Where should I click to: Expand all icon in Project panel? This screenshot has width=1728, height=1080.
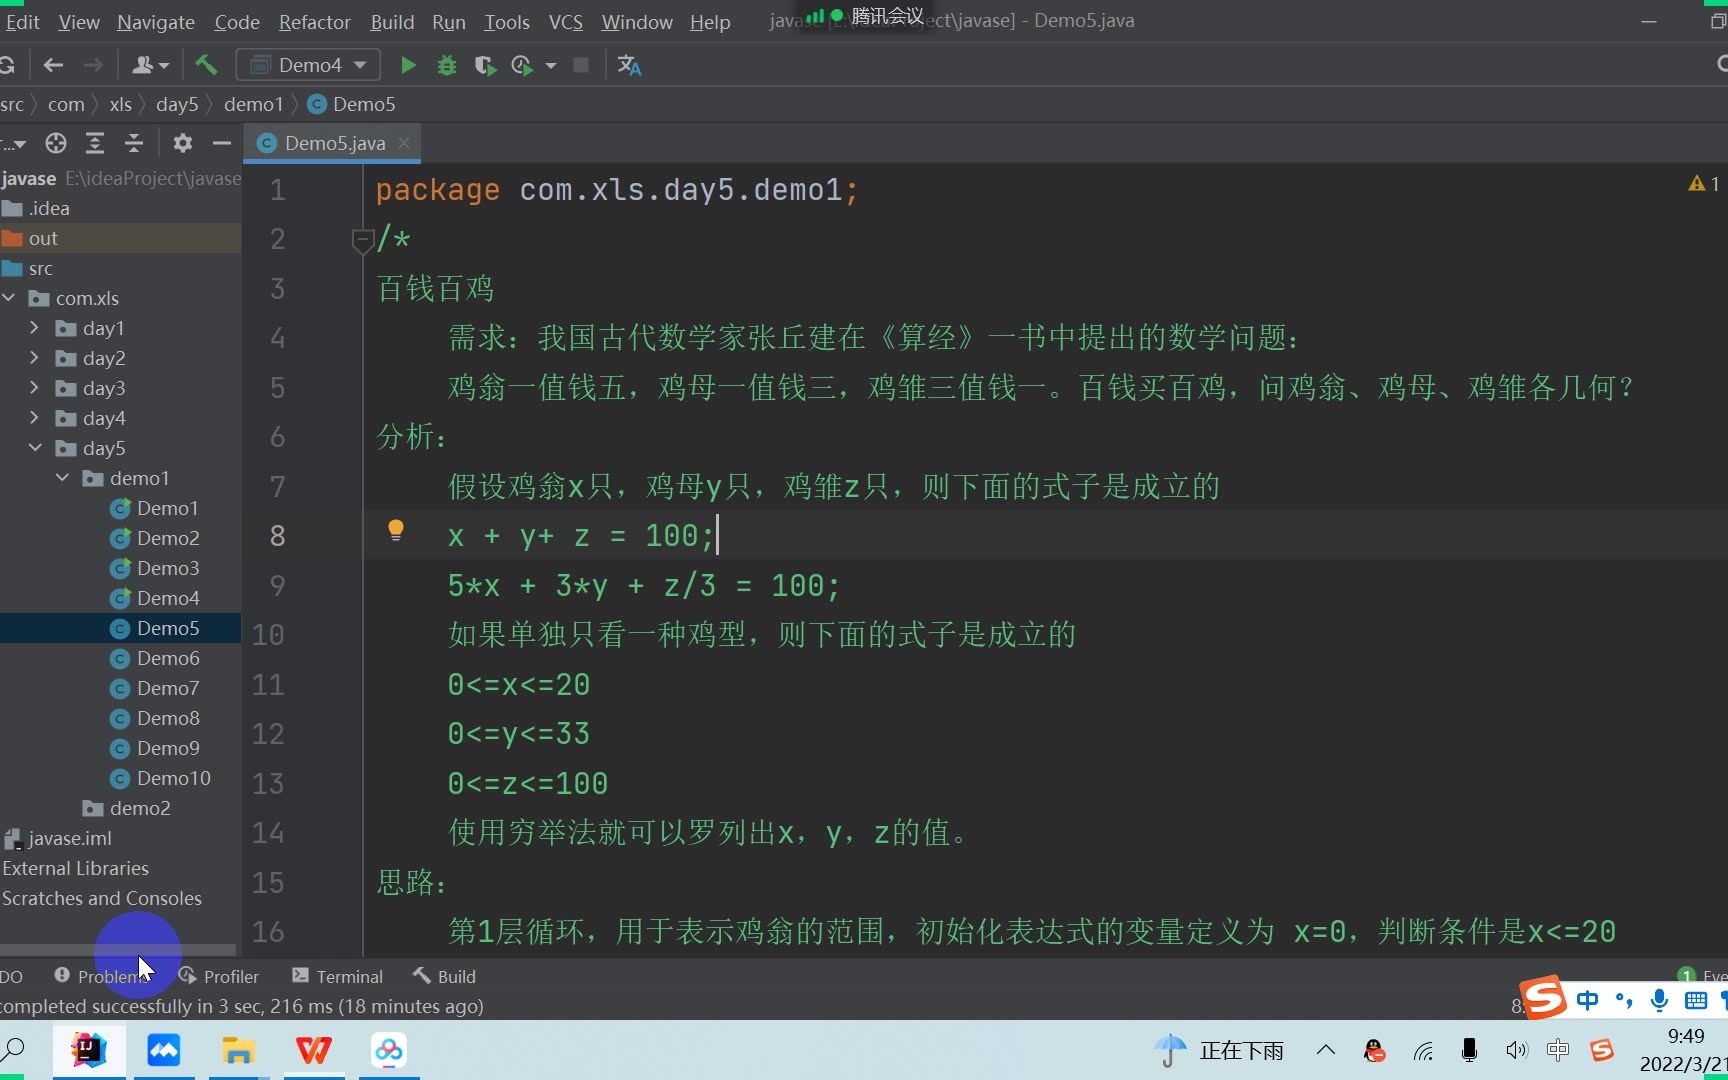[95, 143]
